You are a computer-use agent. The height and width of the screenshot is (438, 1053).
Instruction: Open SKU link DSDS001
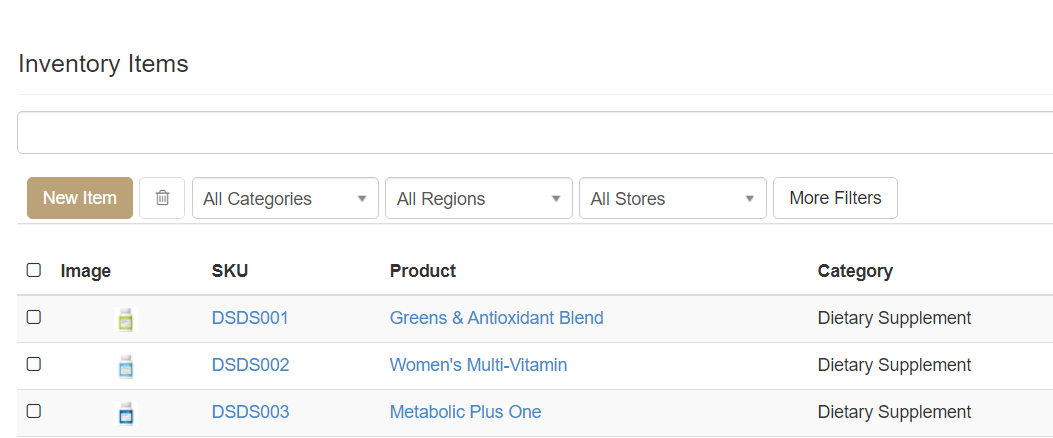click(x=250, y=318)
